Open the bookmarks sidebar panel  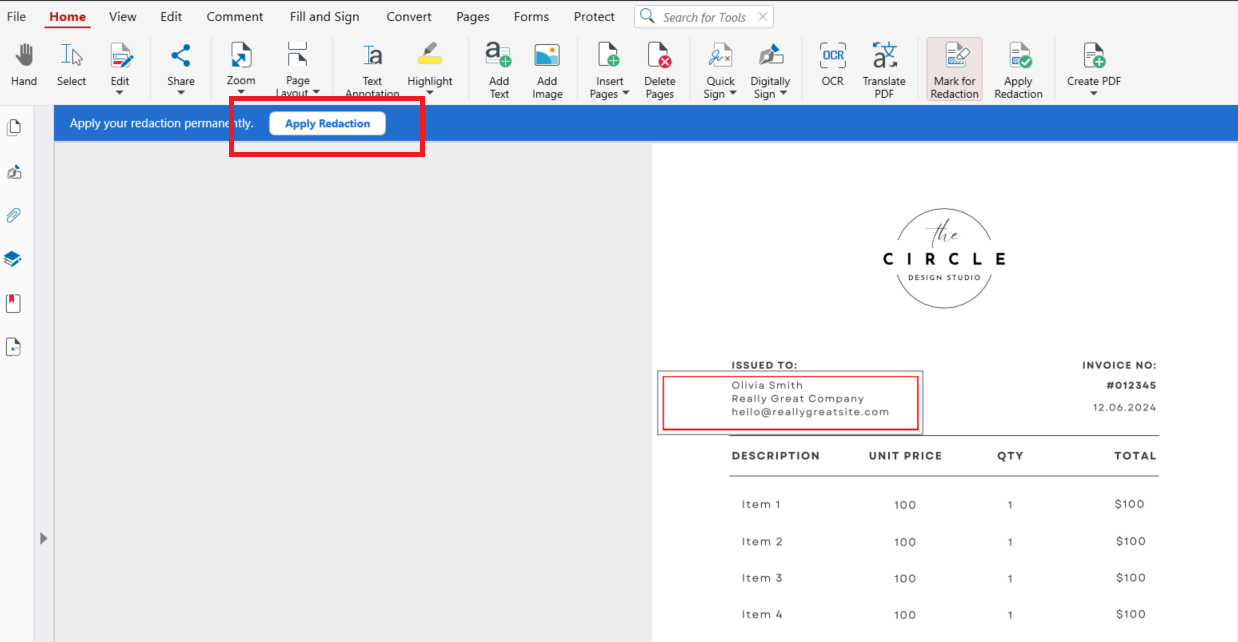click(x=14, y=303)
